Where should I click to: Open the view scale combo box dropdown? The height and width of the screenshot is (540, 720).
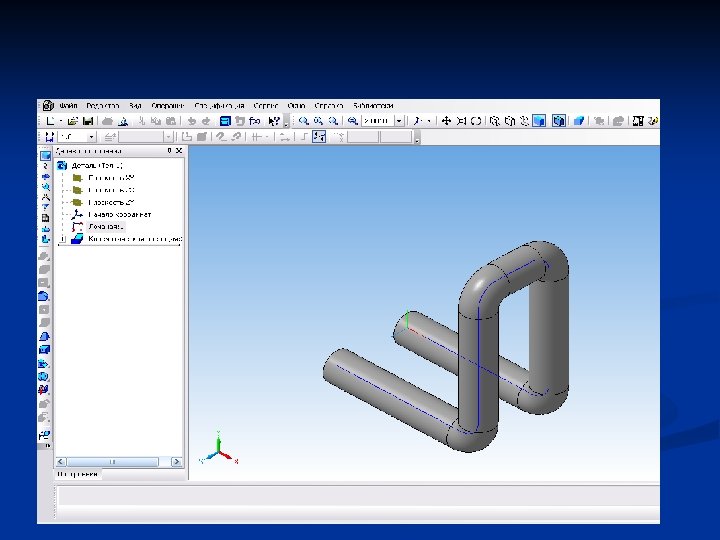pyautogui.click(x=399, y=121)
